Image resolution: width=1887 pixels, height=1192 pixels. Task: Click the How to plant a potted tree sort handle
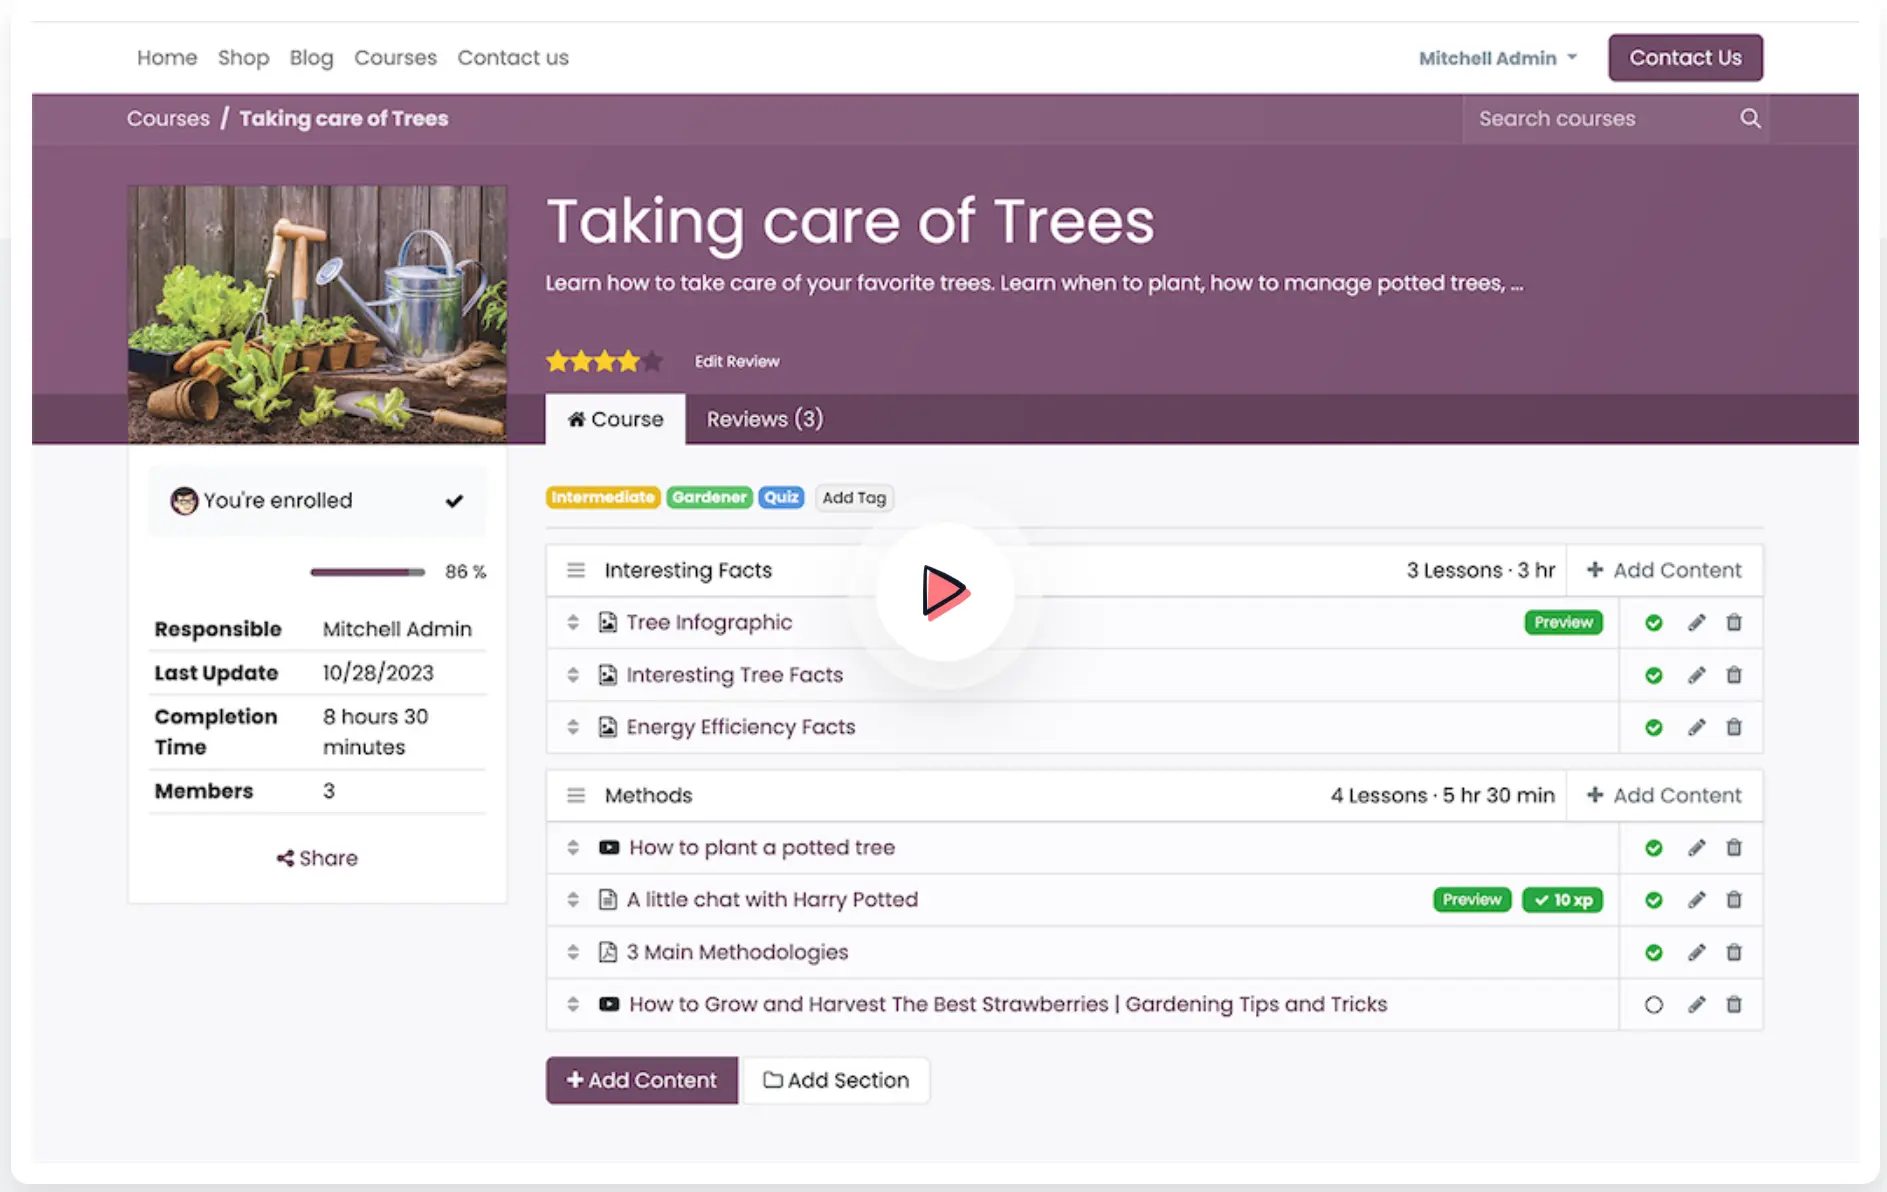click(x=573, y=847)
